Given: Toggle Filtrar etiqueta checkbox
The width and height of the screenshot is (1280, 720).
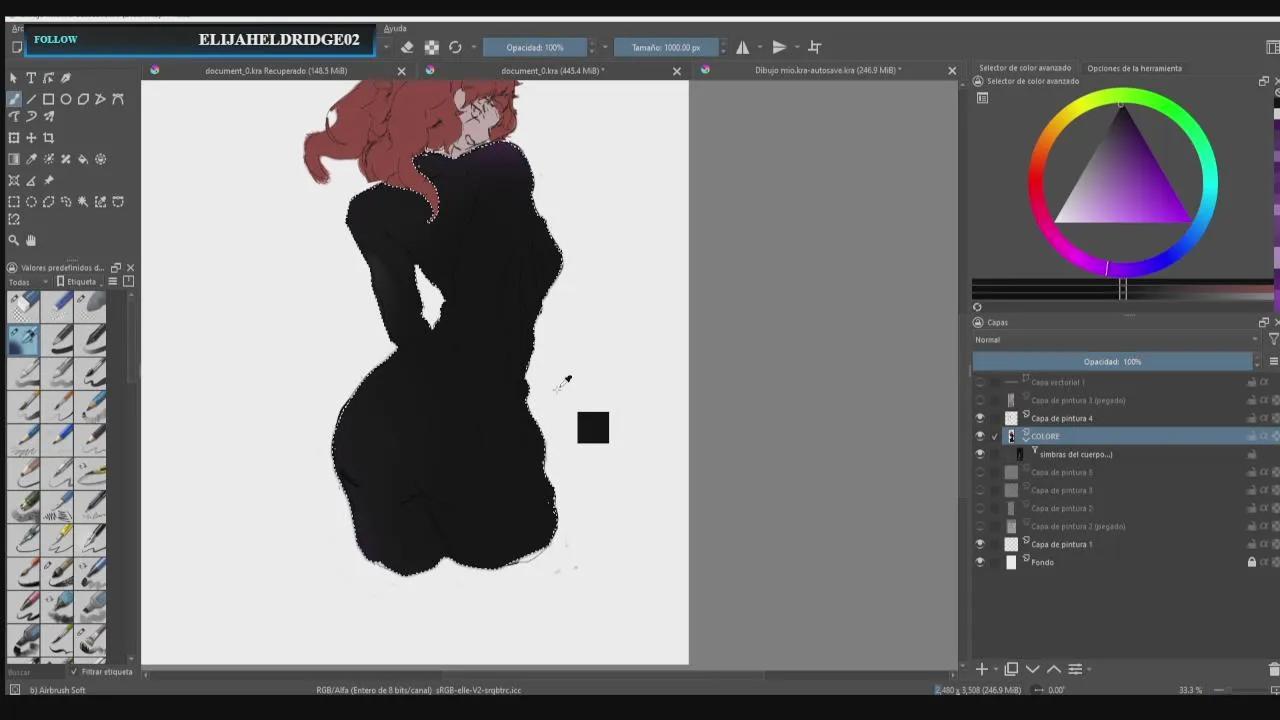Looking at the screenshot, I should click(74, 672).
